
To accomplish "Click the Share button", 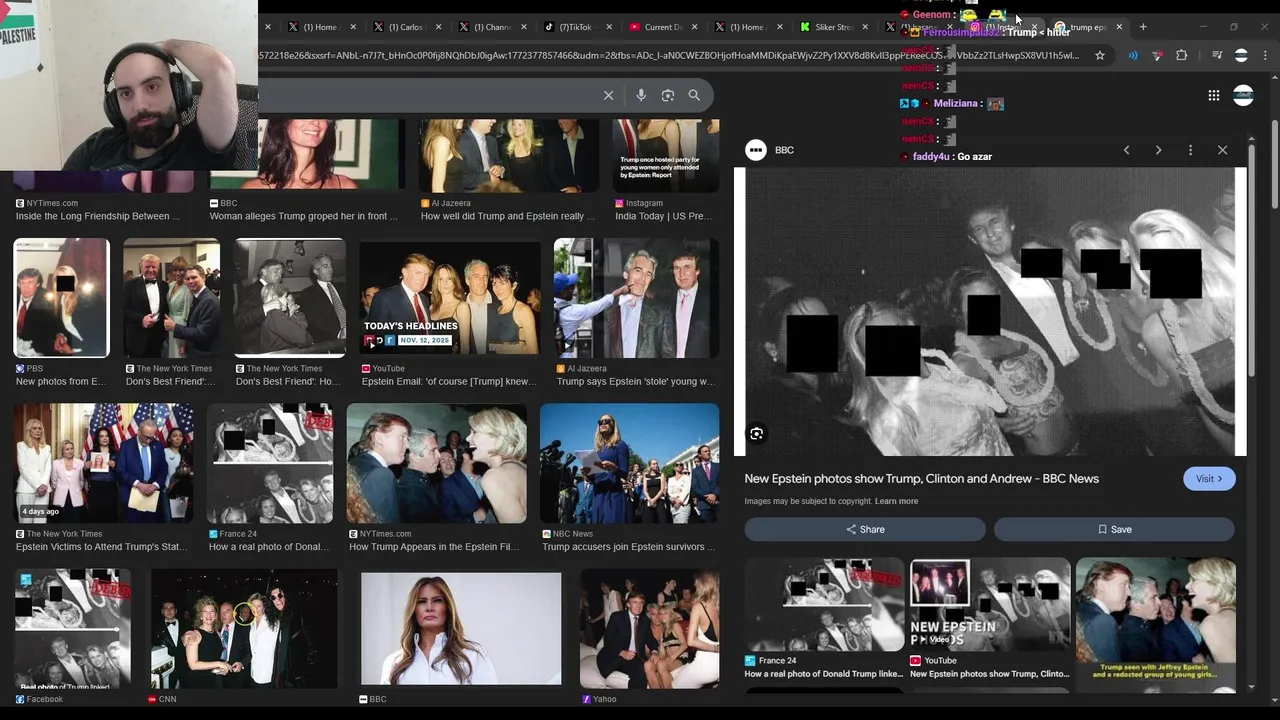I will (865, 529).
